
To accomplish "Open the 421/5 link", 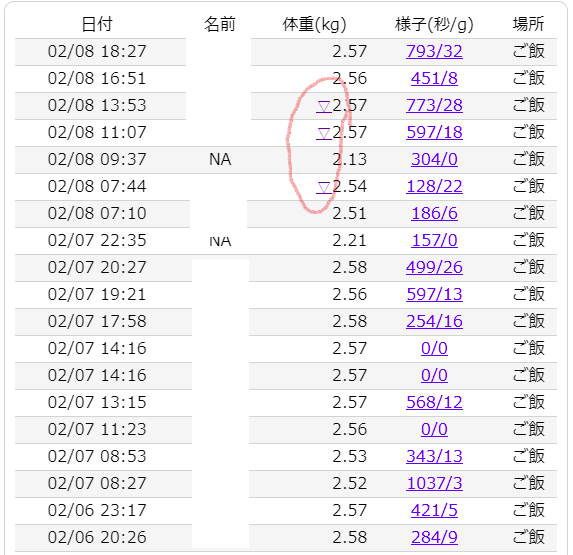I will click(x=434, y=511).
